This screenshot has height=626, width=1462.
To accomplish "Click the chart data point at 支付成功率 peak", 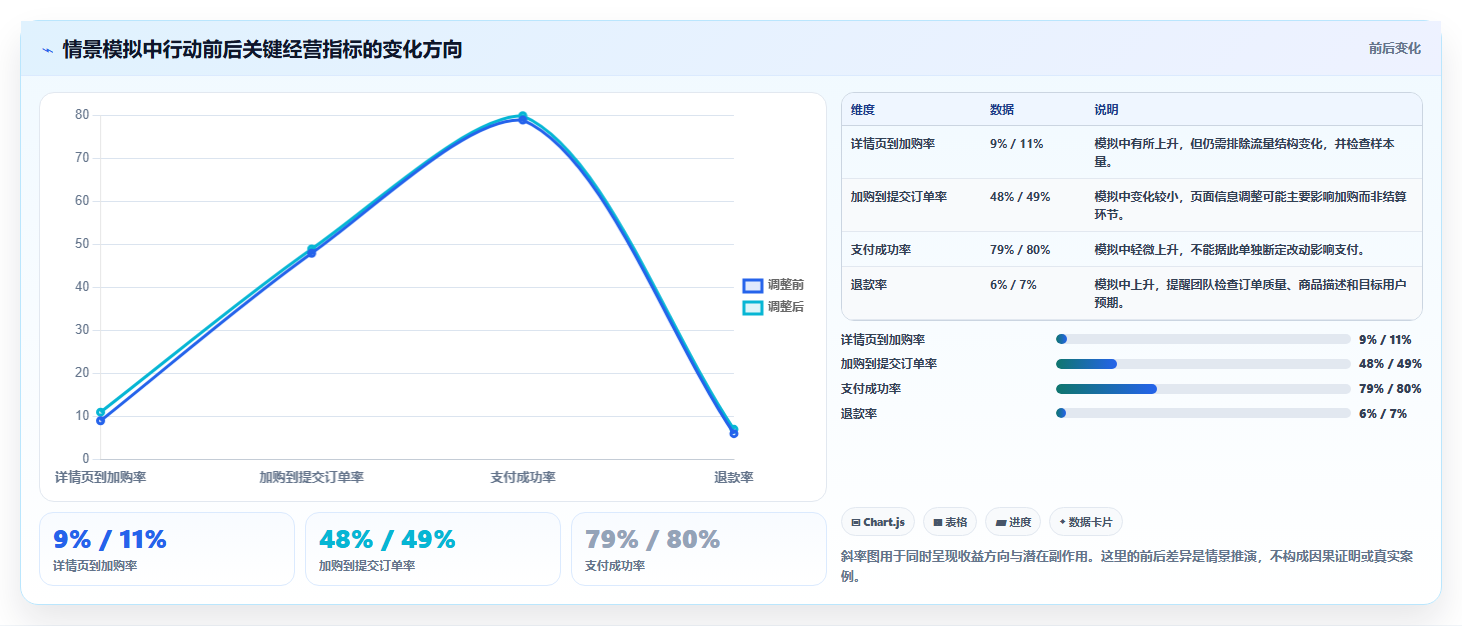I will [523, 117].
